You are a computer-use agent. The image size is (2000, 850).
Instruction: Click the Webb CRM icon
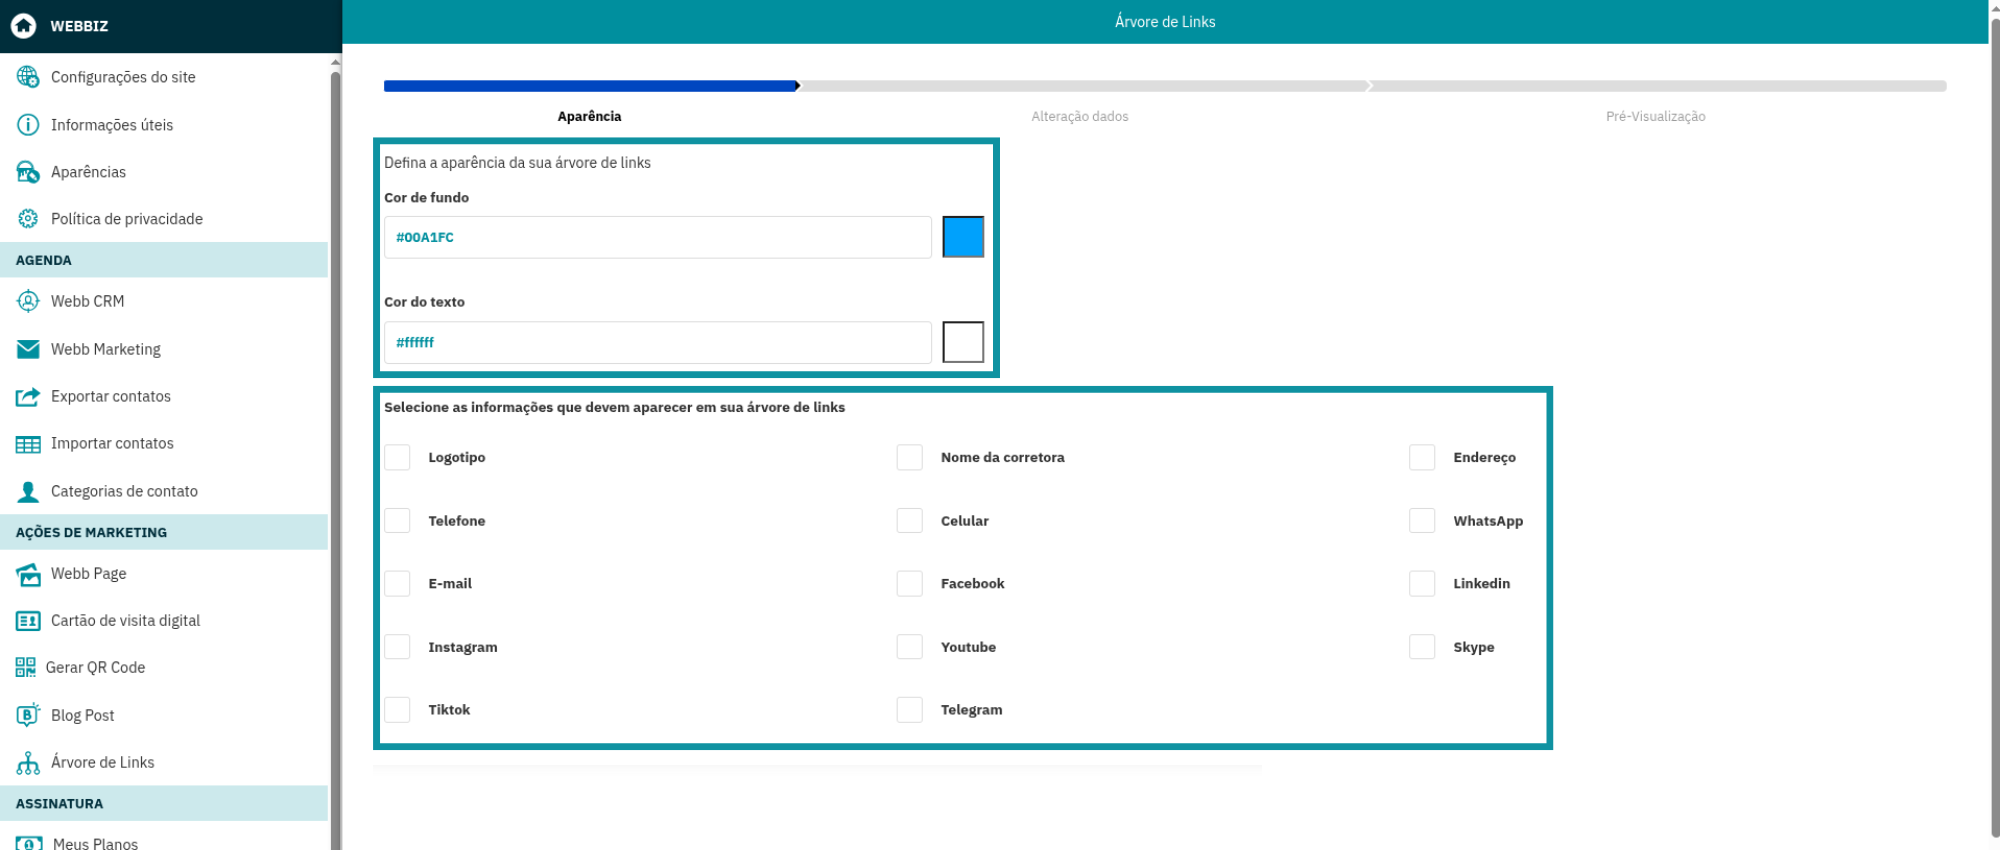tap(28, 301)
